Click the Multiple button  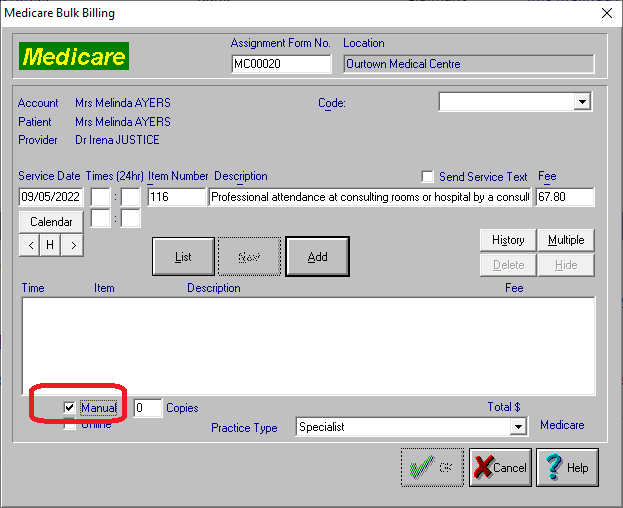(566, 240)
